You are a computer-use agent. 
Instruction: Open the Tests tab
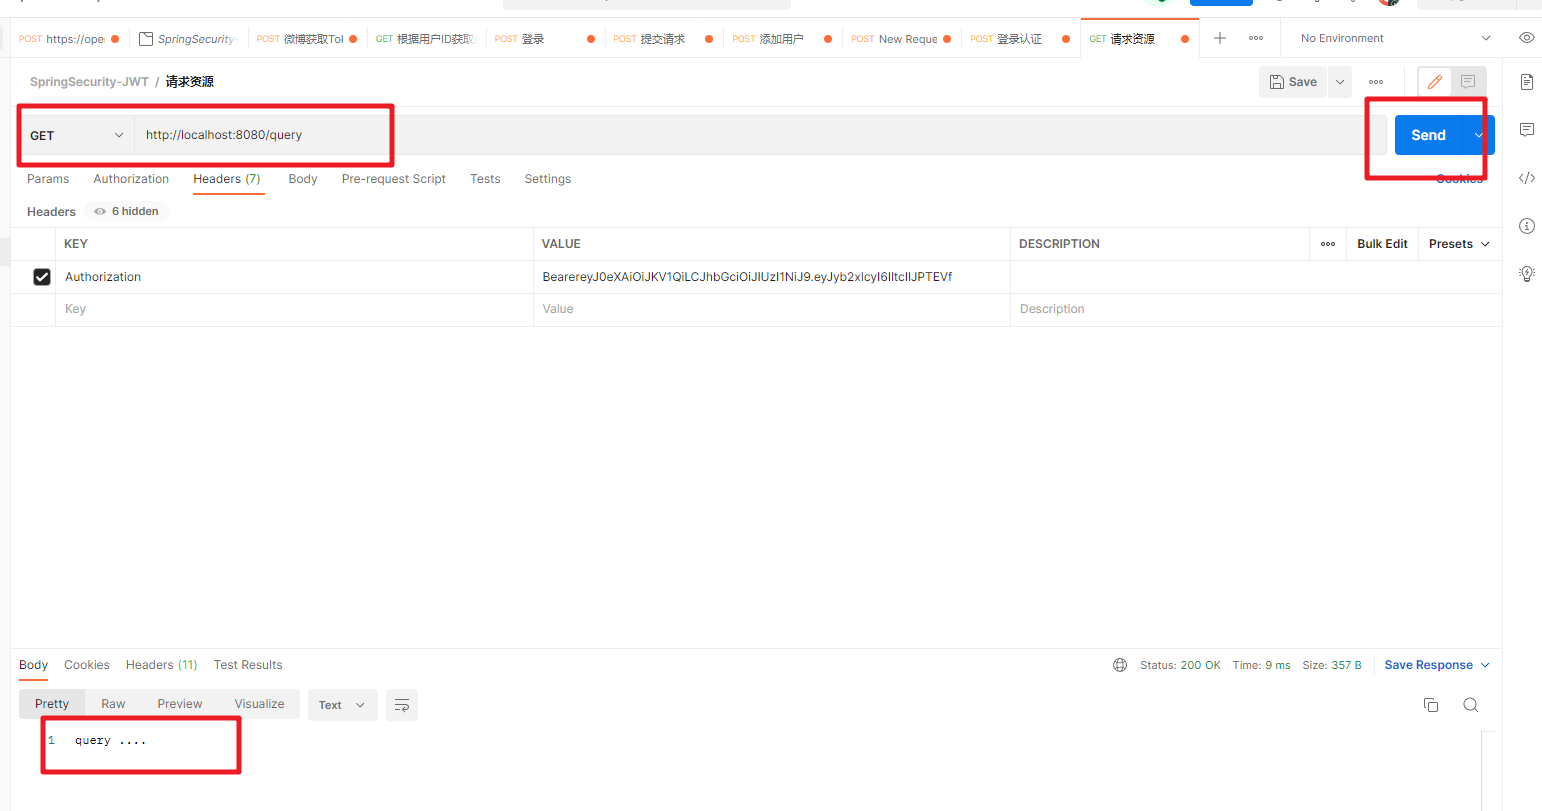[485, 179]
